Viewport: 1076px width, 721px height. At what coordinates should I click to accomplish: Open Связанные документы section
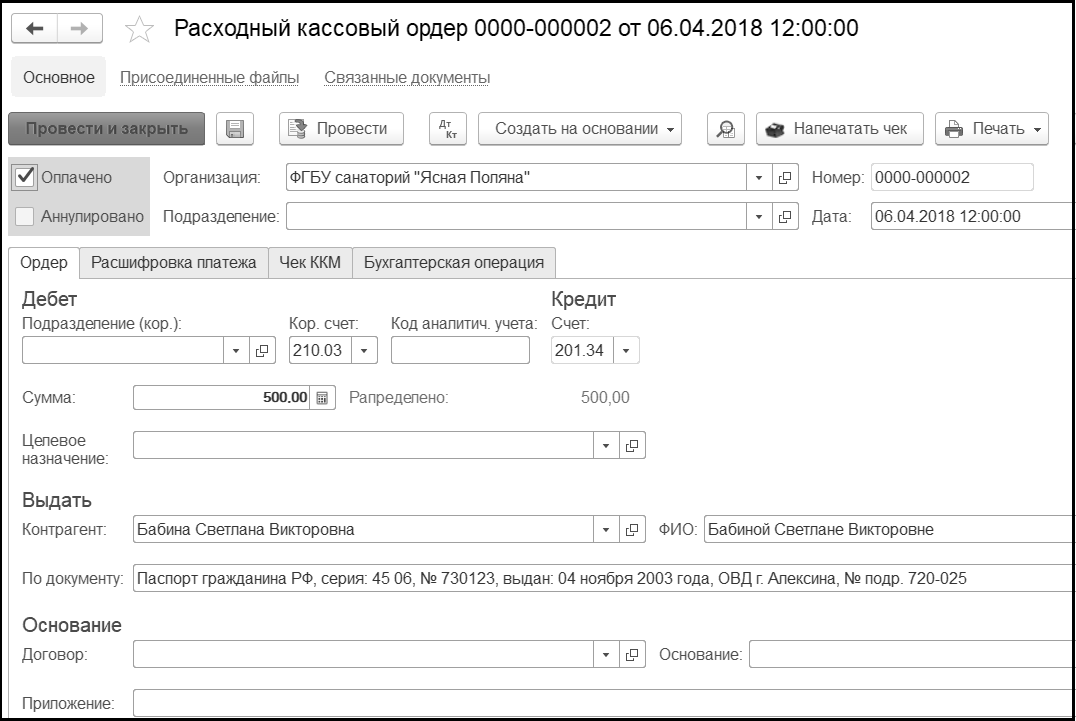click(x=407, y=78)
